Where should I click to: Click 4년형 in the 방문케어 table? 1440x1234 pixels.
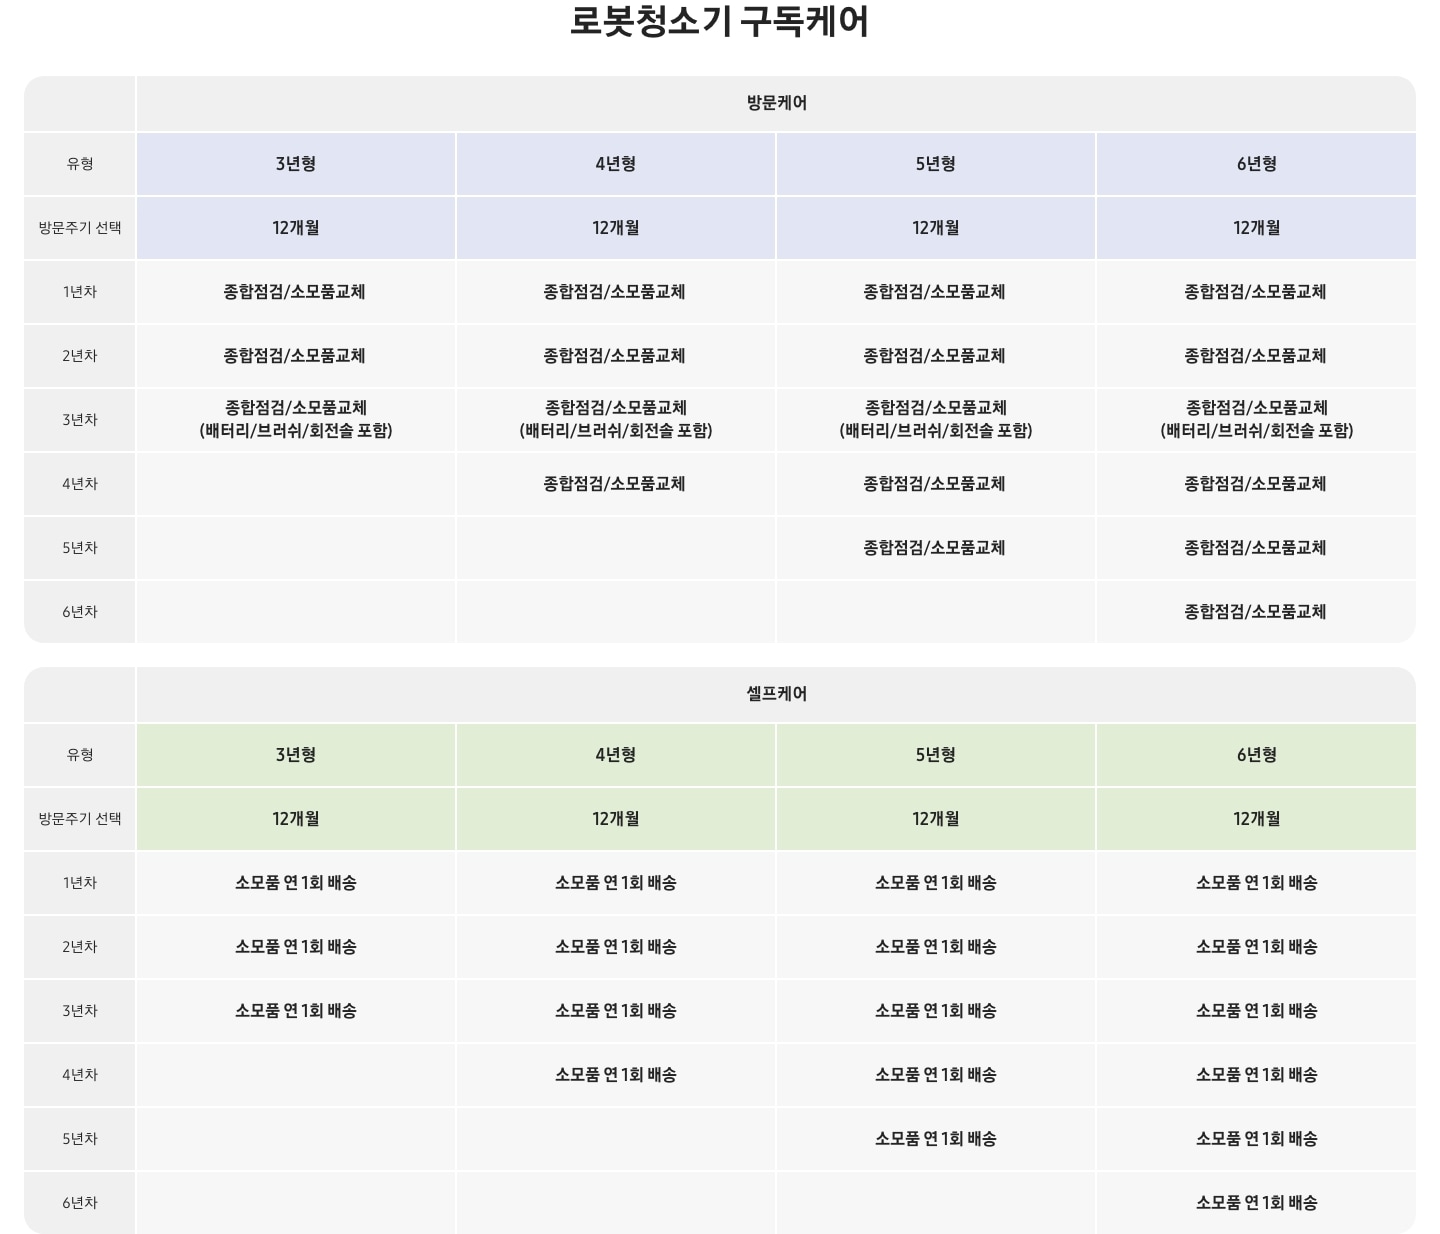coord(616,164)
